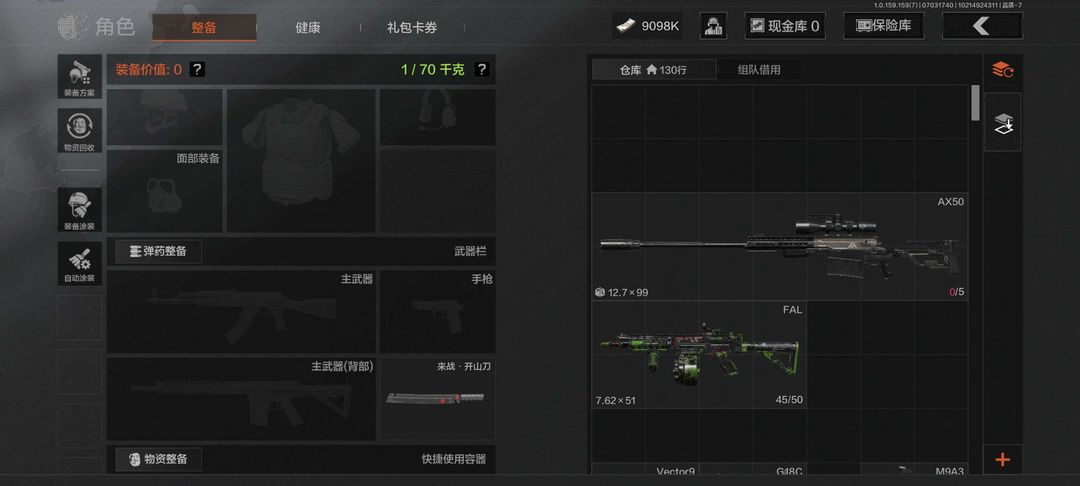Screen dimensions: 1080x486
Task: Open the 保险库 button
Action: (x=884, y=26)
